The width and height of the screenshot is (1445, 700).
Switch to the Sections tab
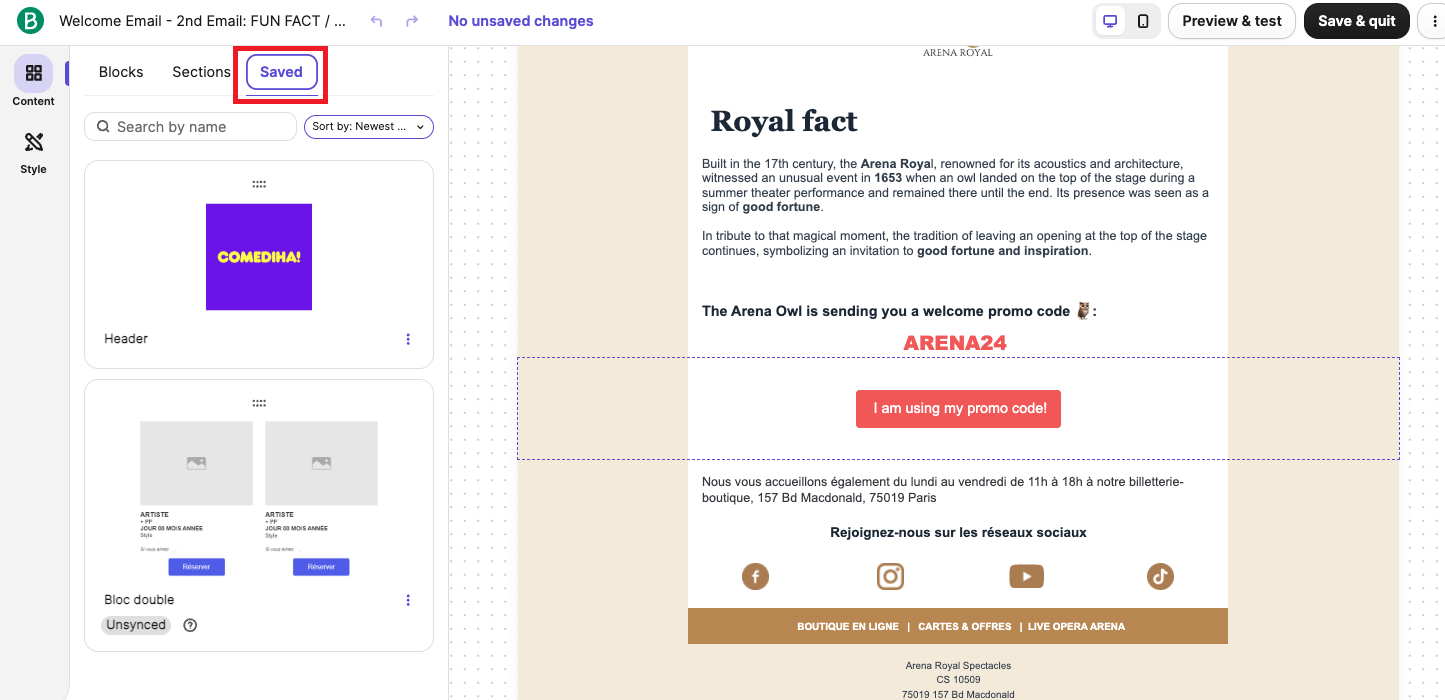pyautogui.click(x=201, y=72)
